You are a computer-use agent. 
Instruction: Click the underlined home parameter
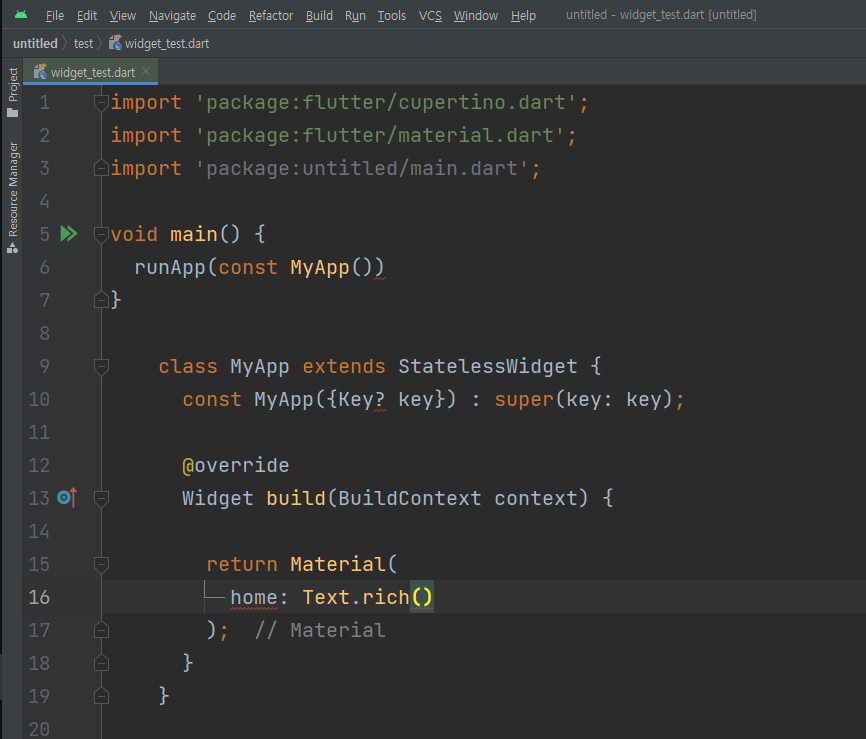(254, 597)
